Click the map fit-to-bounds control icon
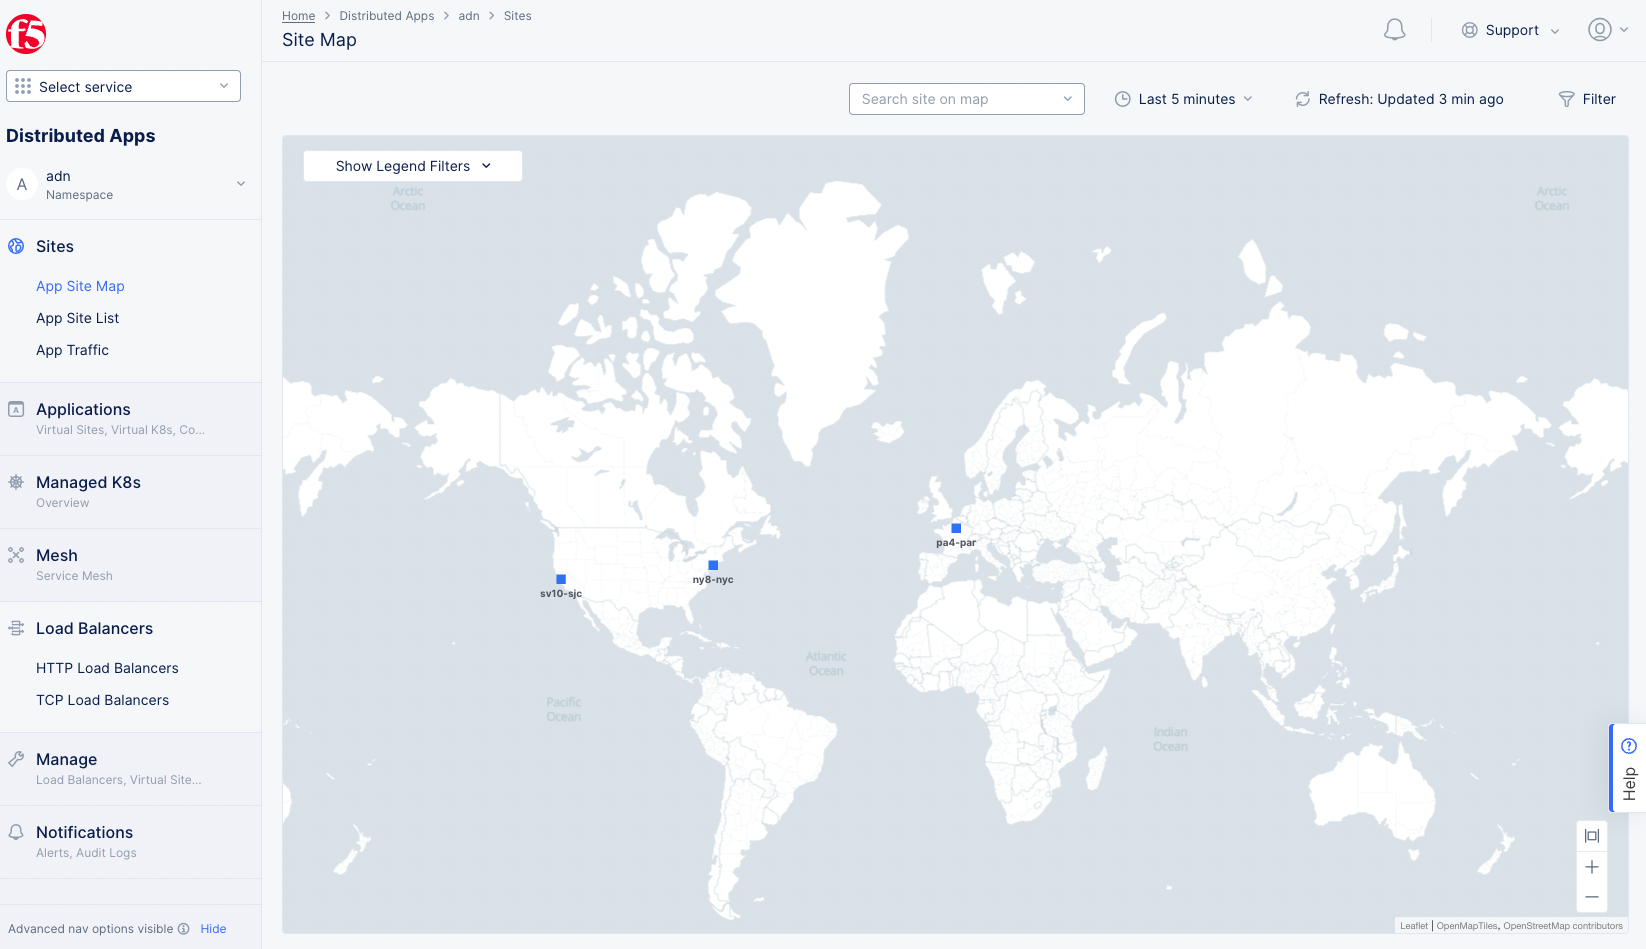Screen dimensions: 1646x949 point(1592,836)
